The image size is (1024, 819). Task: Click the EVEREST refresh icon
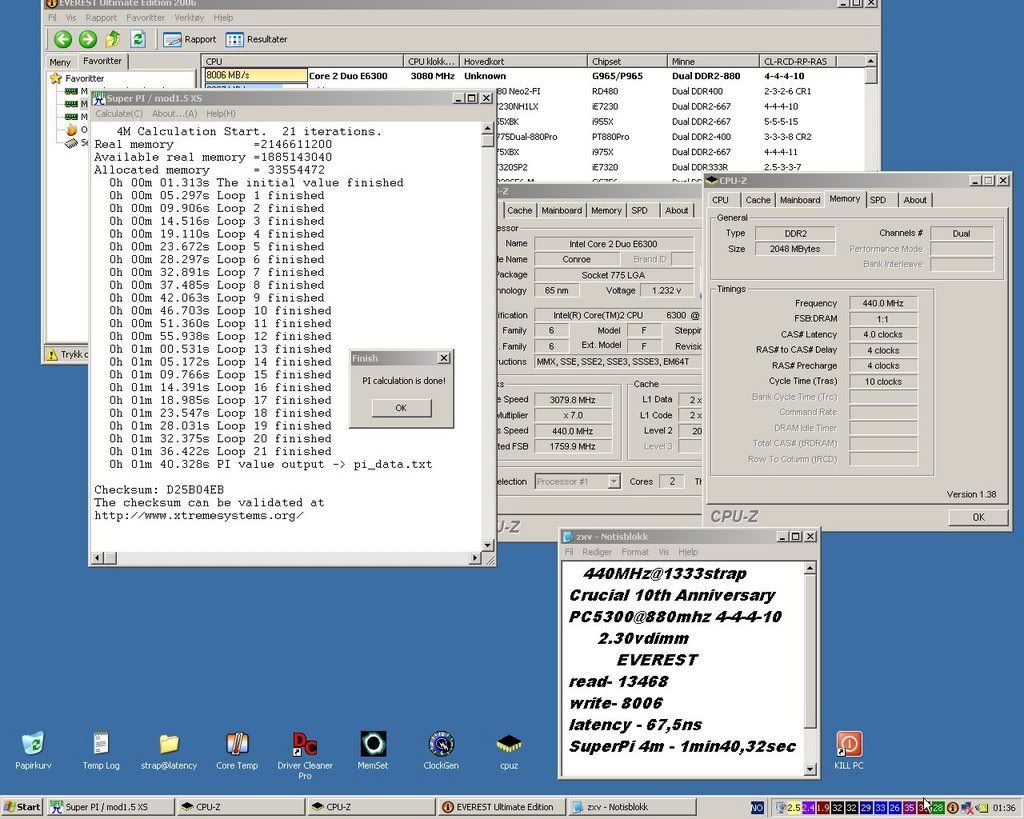[x=138, y=39]
